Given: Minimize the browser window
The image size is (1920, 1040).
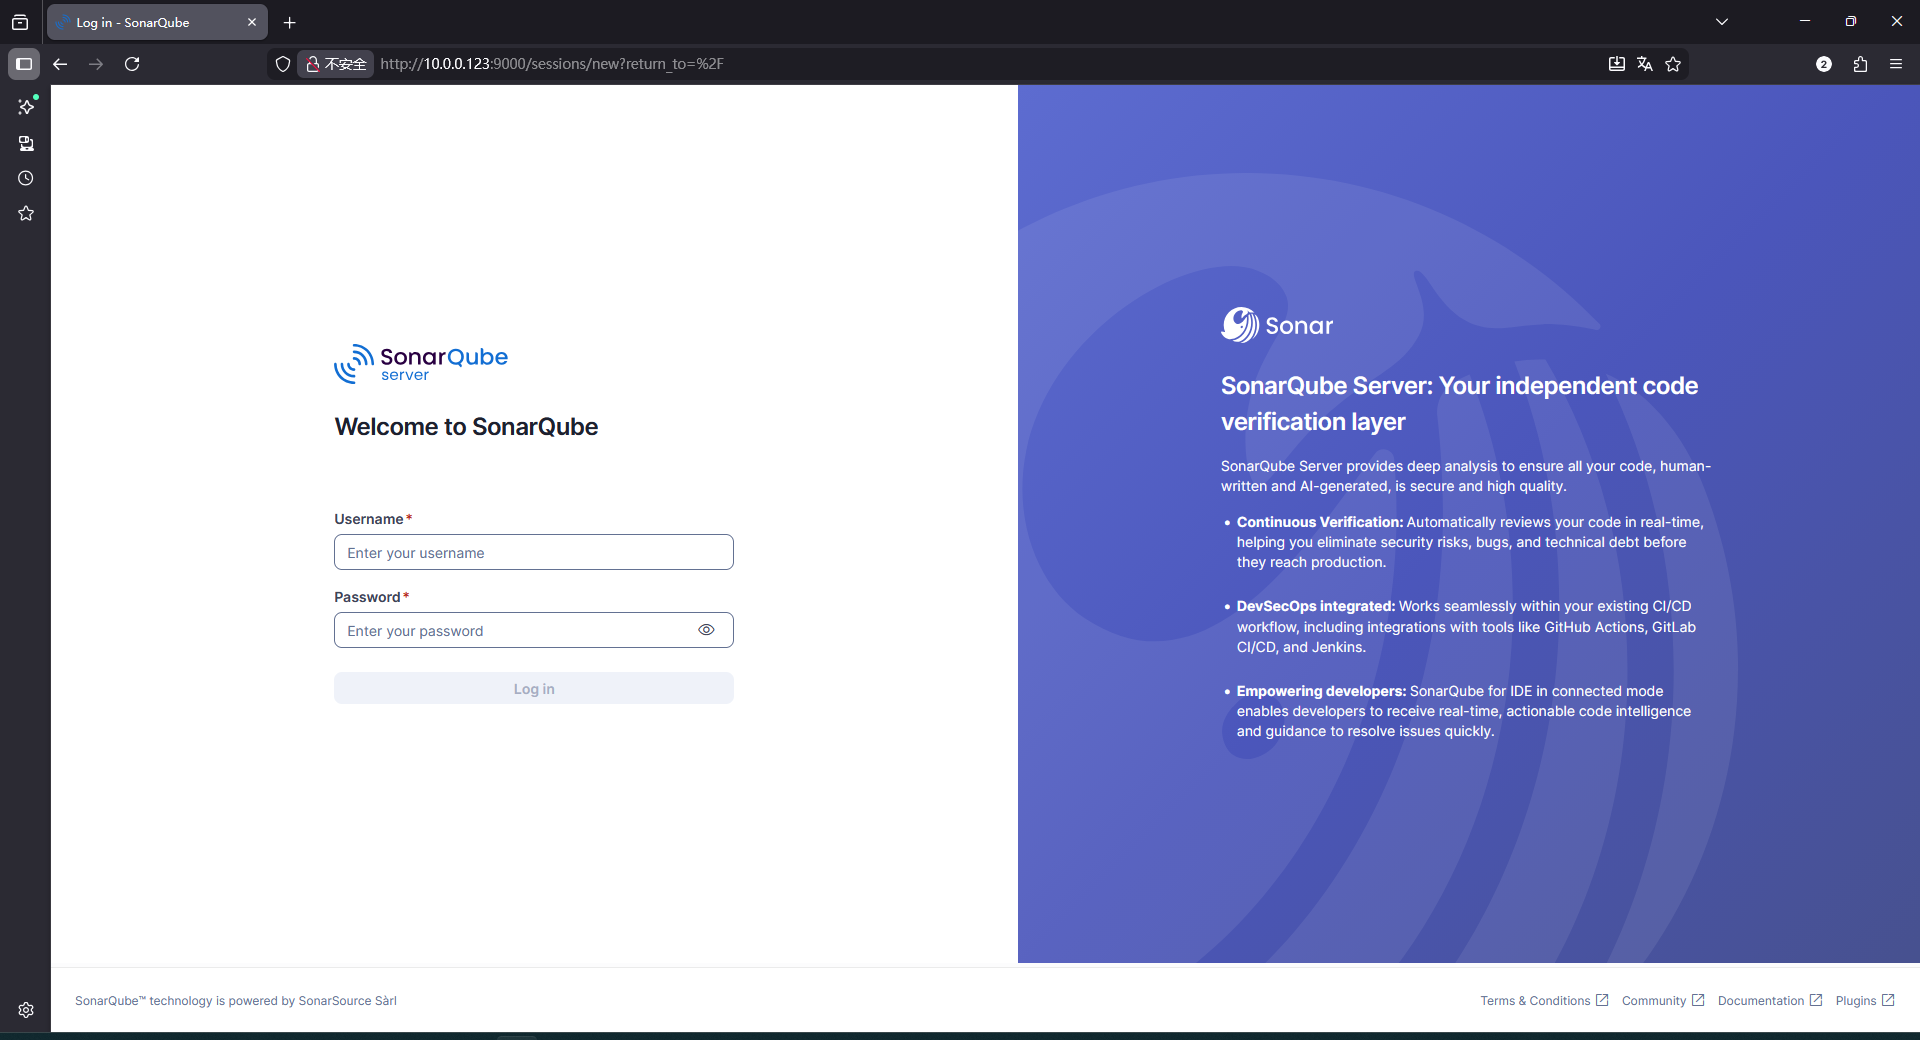Looking at the screenshot, I should 1805,21.
